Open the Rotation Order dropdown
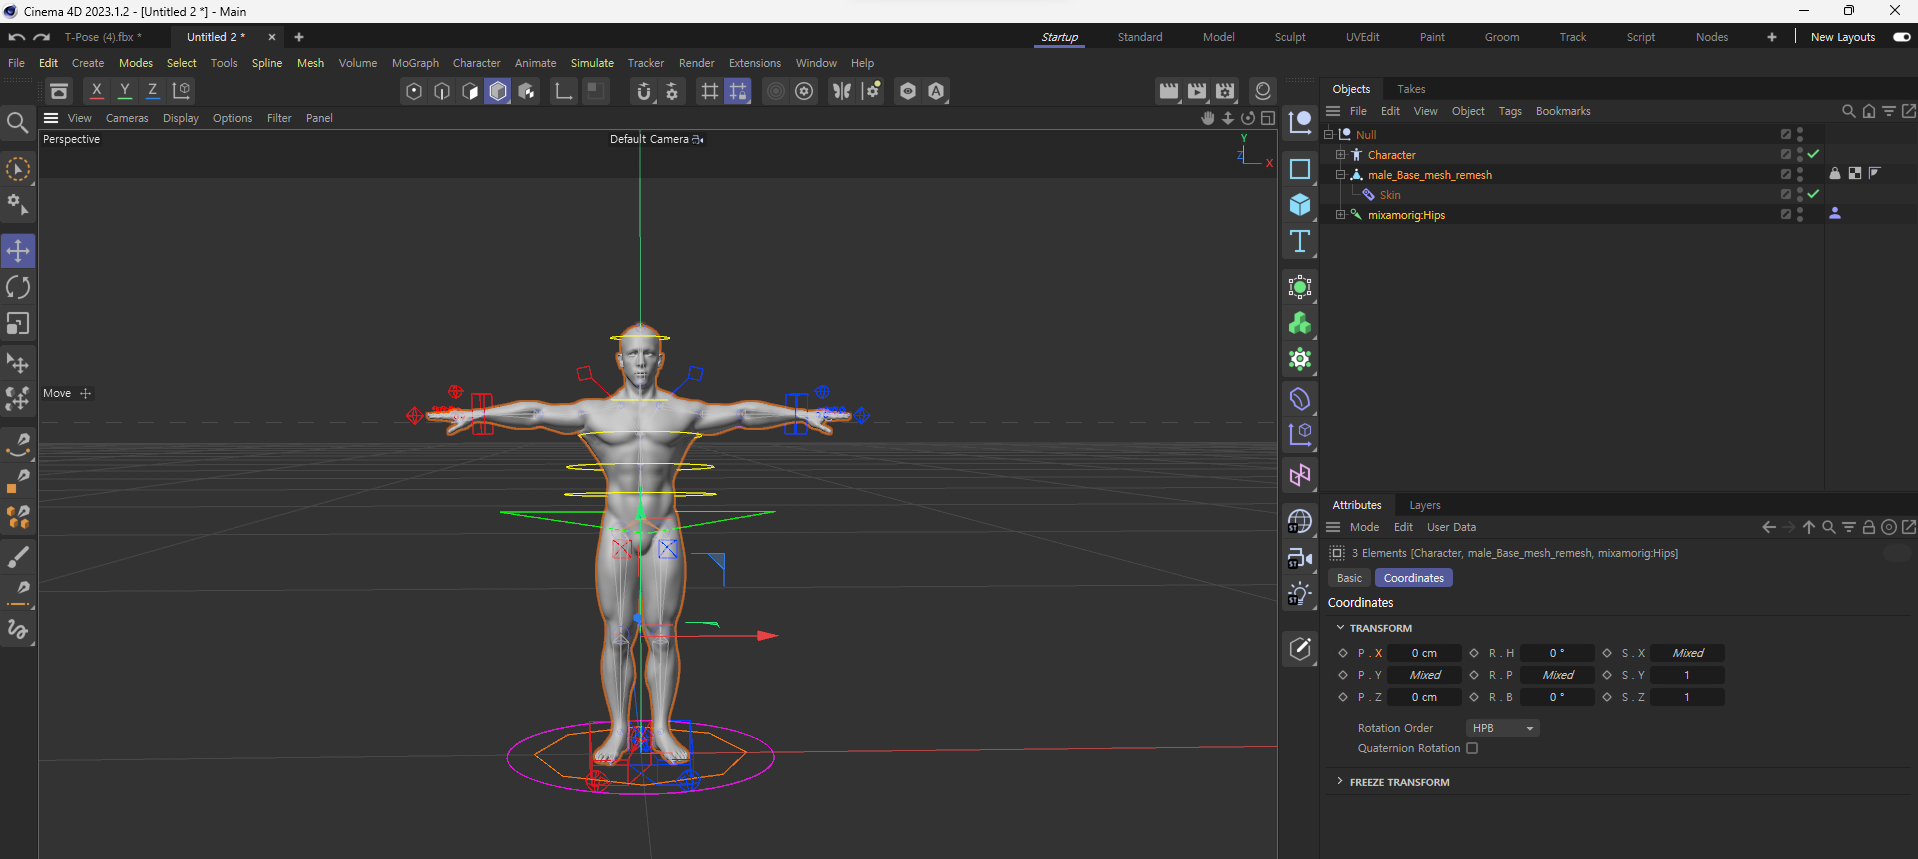1918x859 pixels. tap(1503, 728)
